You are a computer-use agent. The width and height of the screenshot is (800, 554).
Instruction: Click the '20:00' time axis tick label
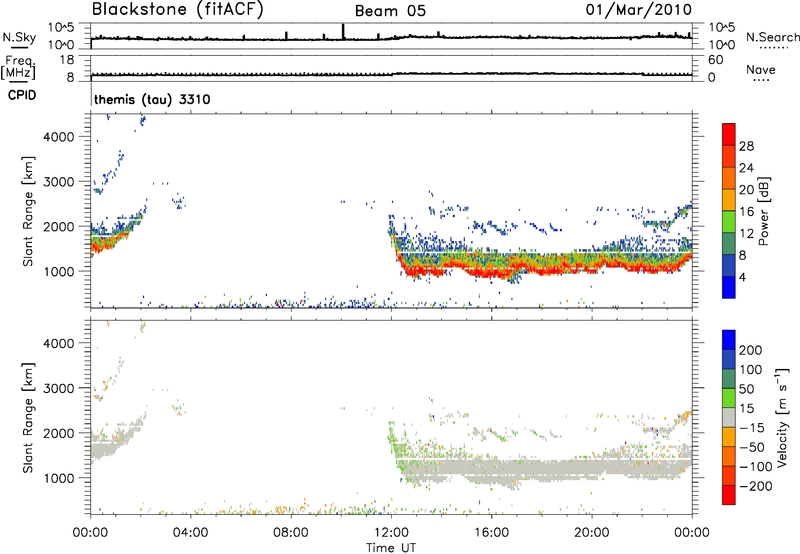(592, 533)
